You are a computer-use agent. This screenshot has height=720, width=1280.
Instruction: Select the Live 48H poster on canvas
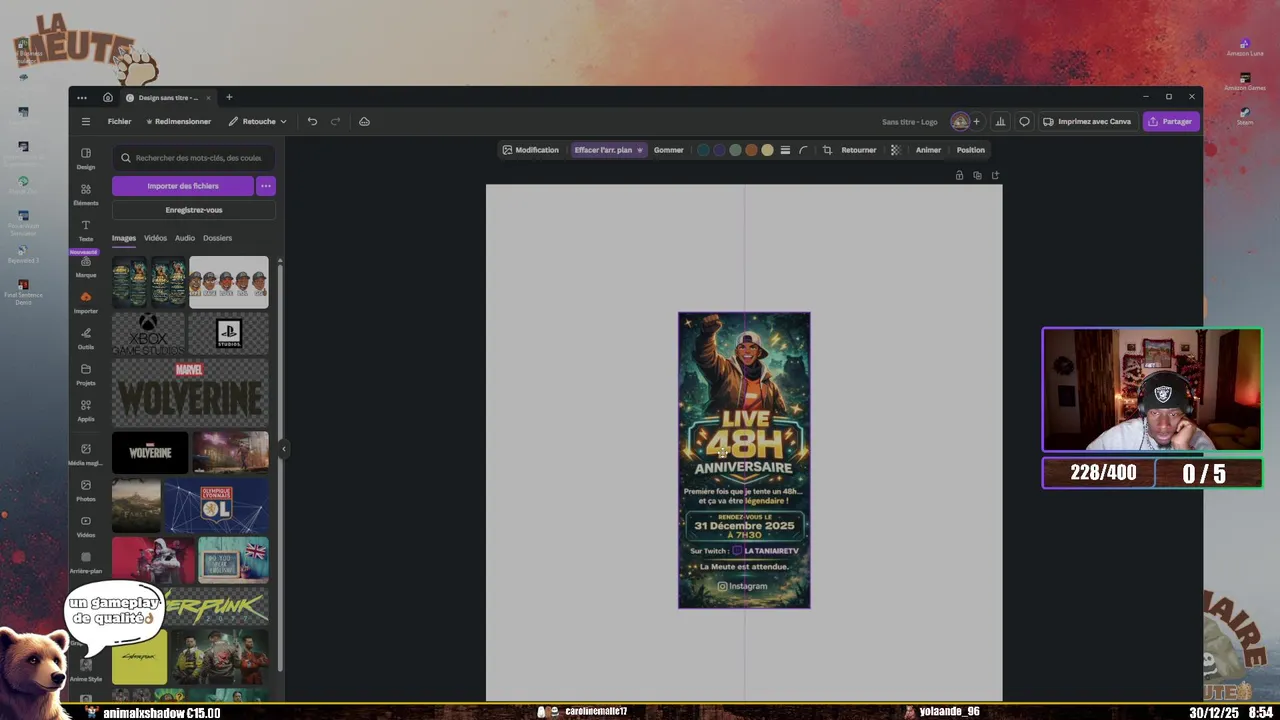tap(744, 460)
